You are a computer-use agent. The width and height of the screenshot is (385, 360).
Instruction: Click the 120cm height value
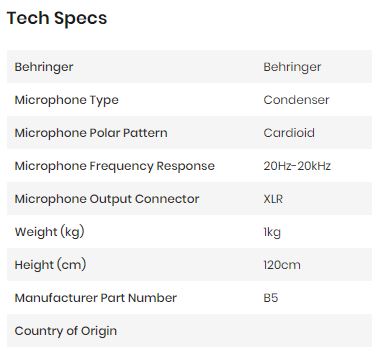[282, 265]
